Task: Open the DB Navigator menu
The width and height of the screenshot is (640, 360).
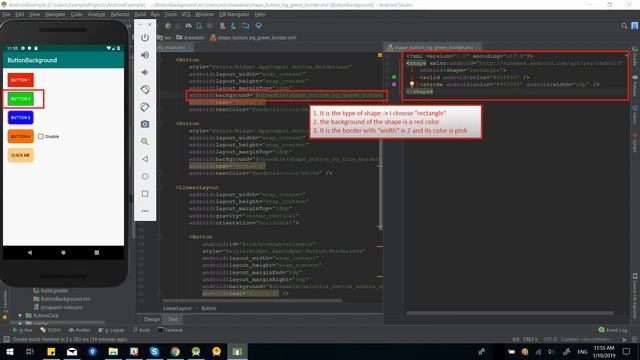Action: pos(234,14)
